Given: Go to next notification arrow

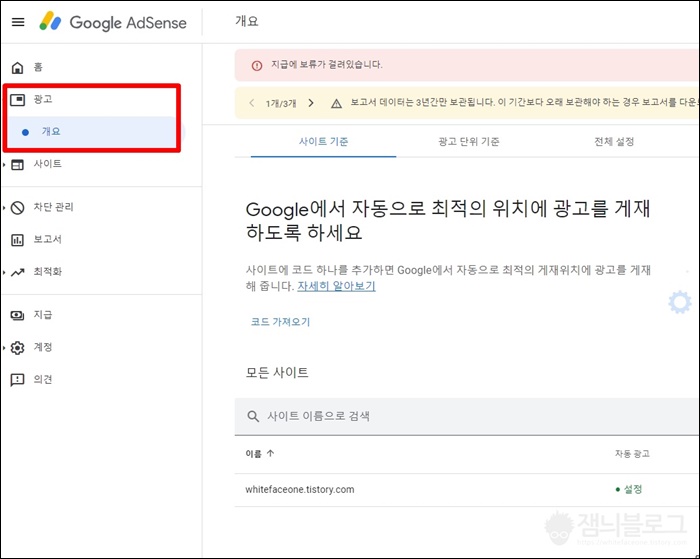Looking at the screenshot, I should 311,103.
